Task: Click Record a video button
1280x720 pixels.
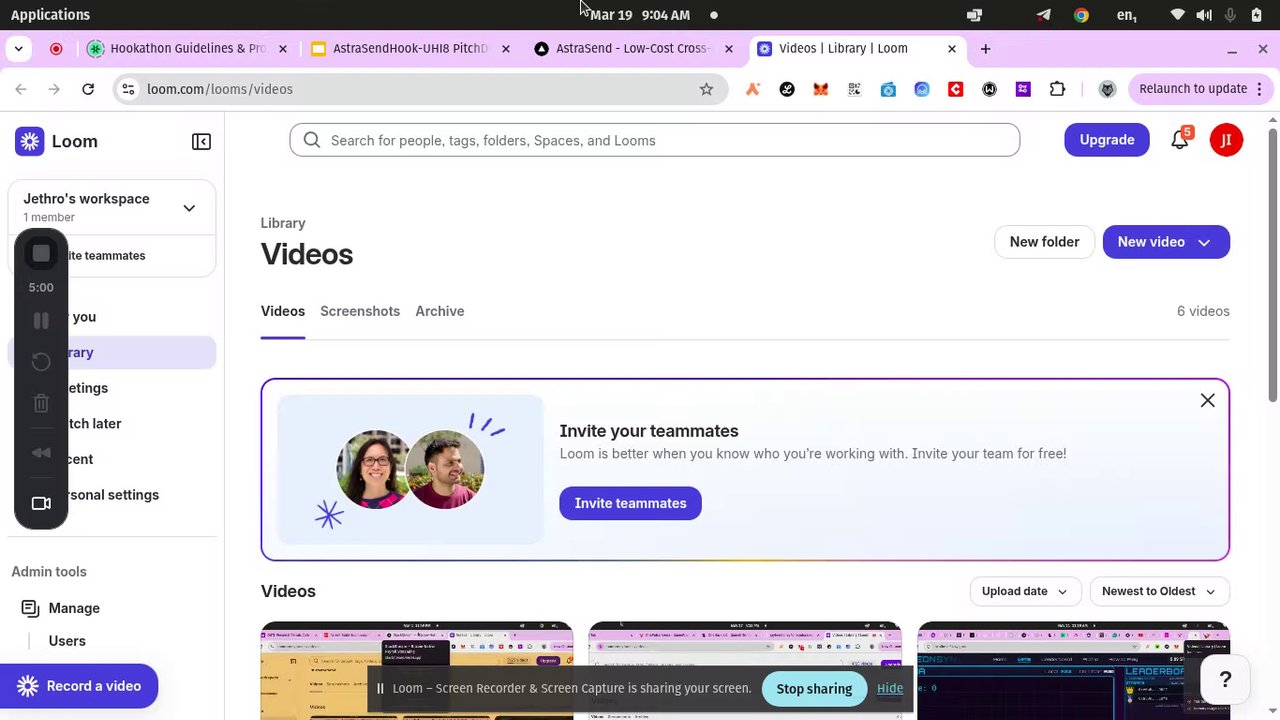Action: [x=79, y=686]
